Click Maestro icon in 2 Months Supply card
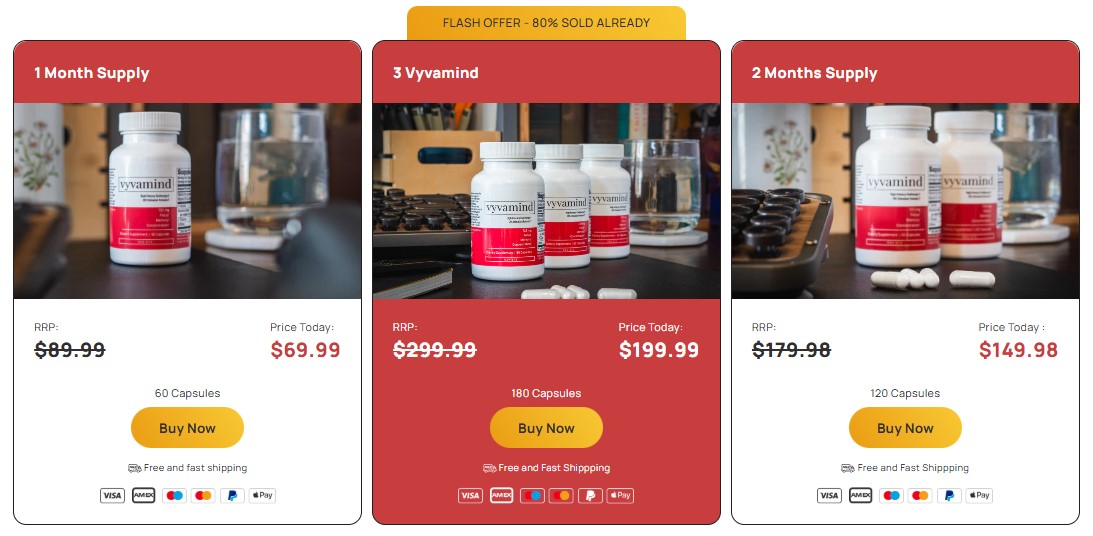Image resolution: width=1093 pixels, height=536 pixels. click(890, 496)
